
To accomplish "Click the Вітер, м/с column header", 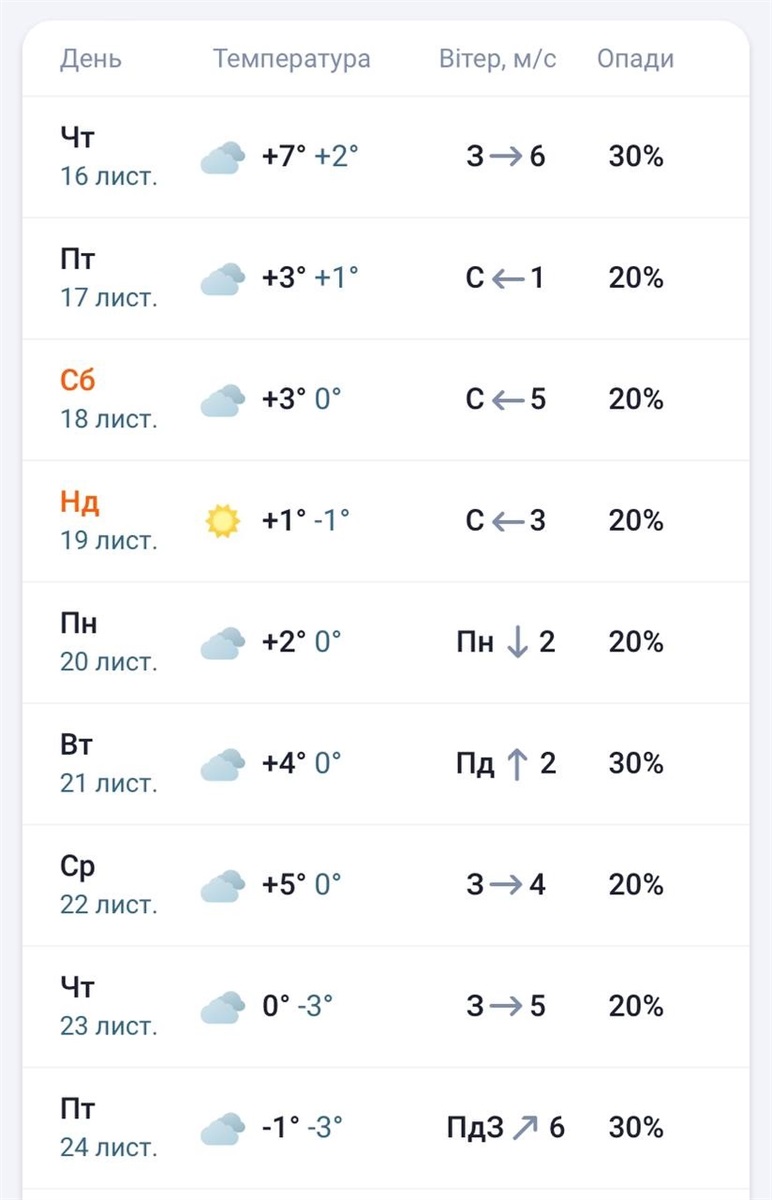I will tap(498, 58).
